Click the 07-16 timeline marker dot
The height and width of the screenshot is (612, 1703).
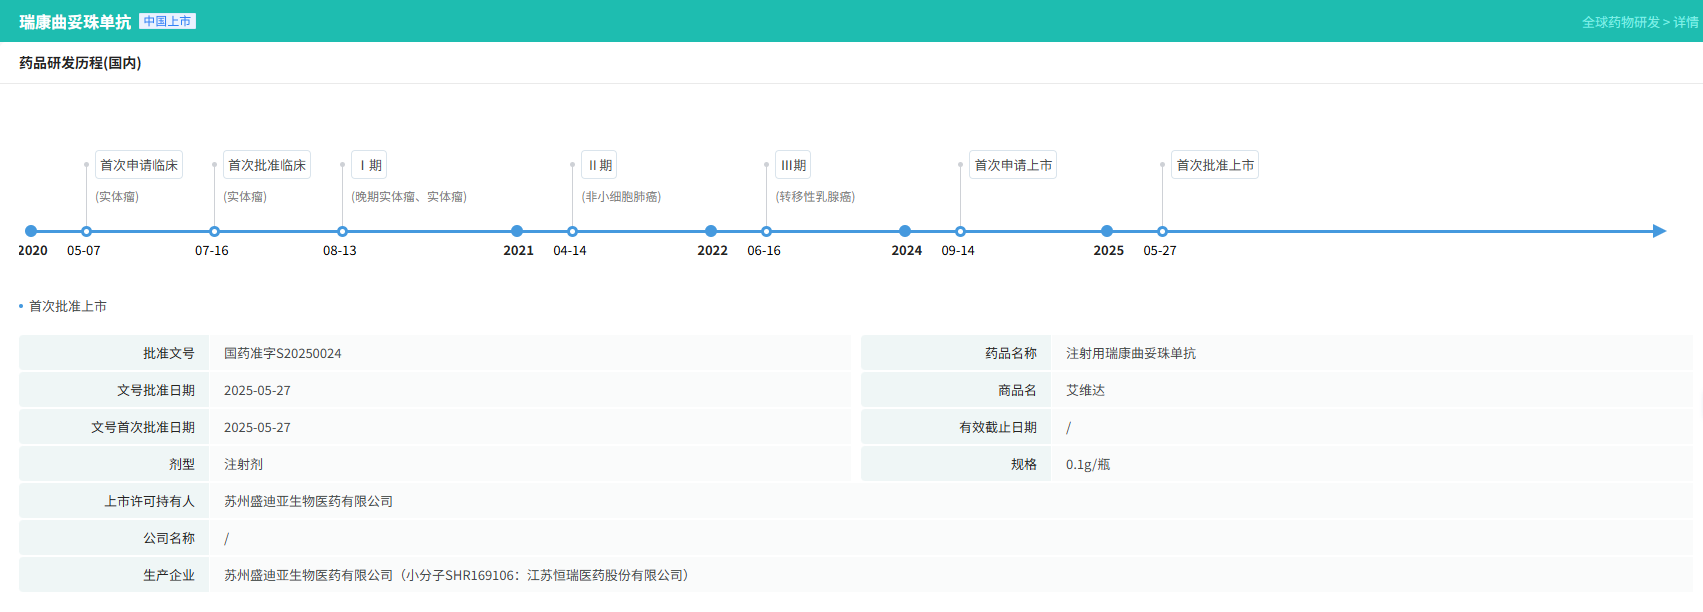click(x=214, y=231)
